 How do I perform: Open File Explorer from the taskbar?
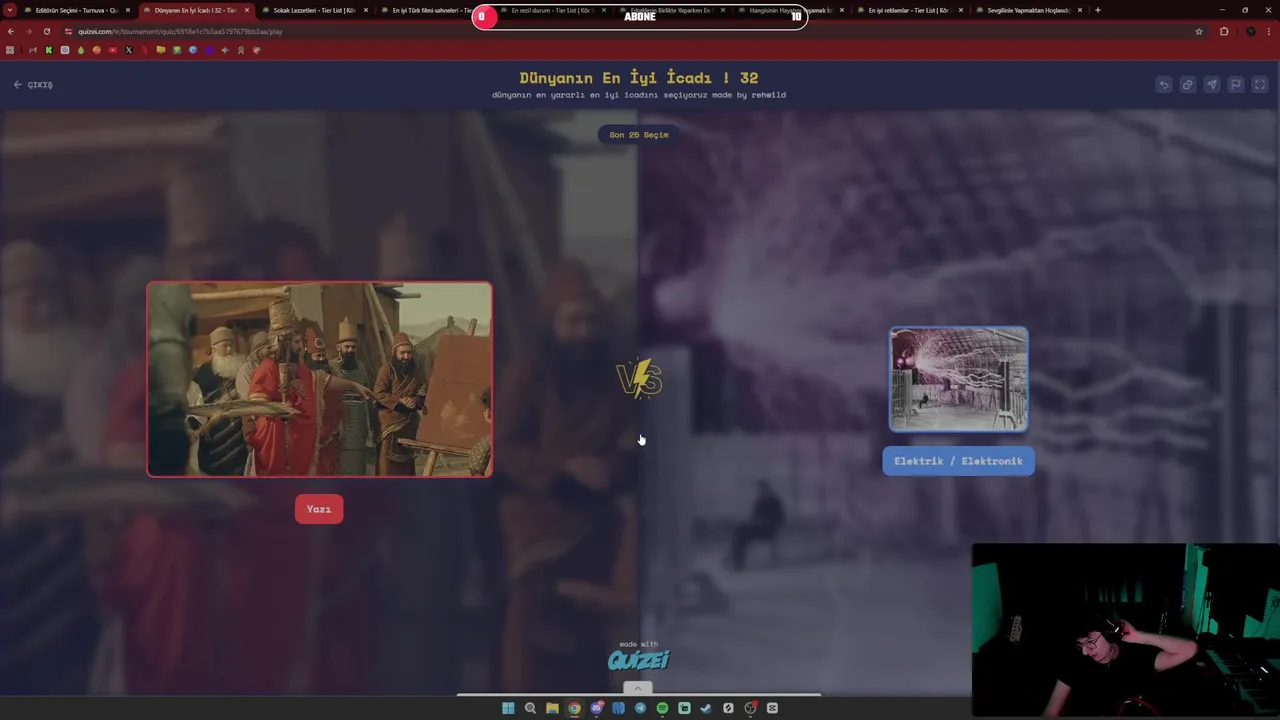(552, 708)
